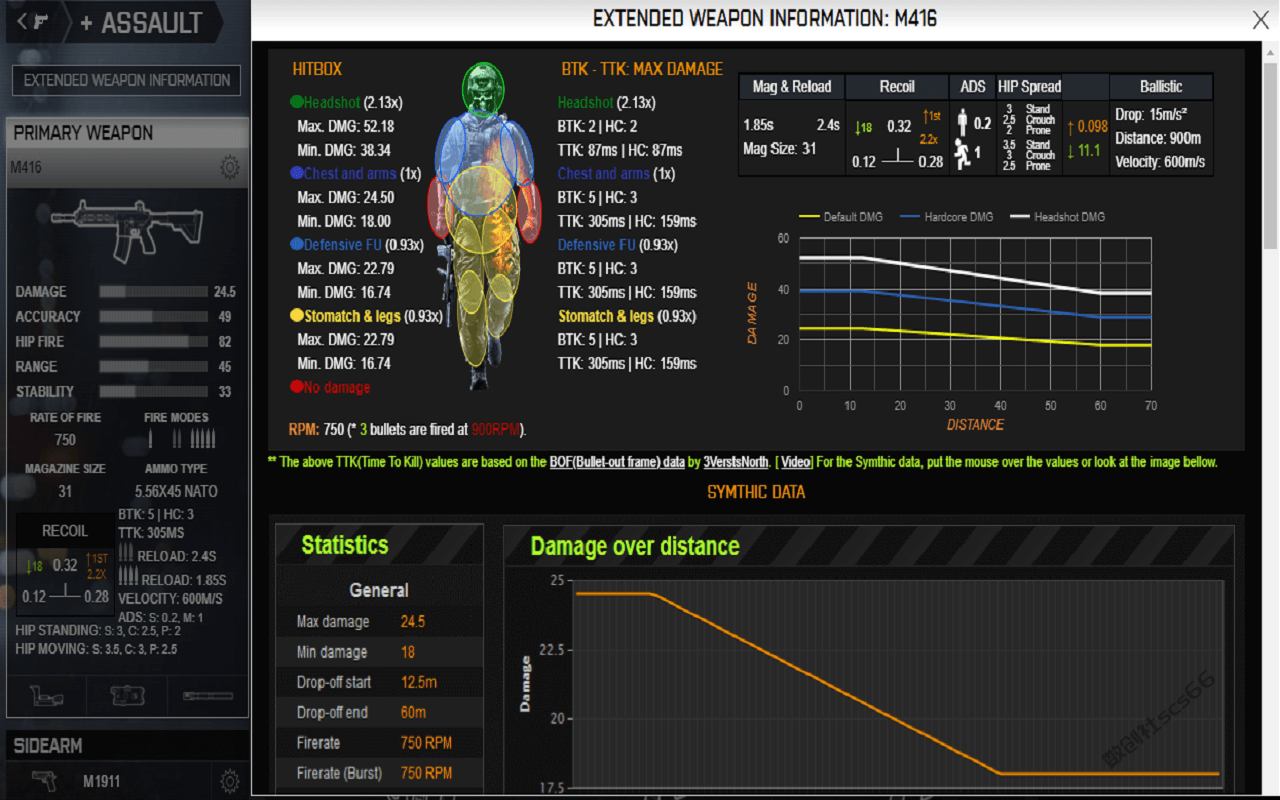Click the five-bullet reload icon 1.85S
Viewport: 1280px width, 800px height.
[128, 576]
